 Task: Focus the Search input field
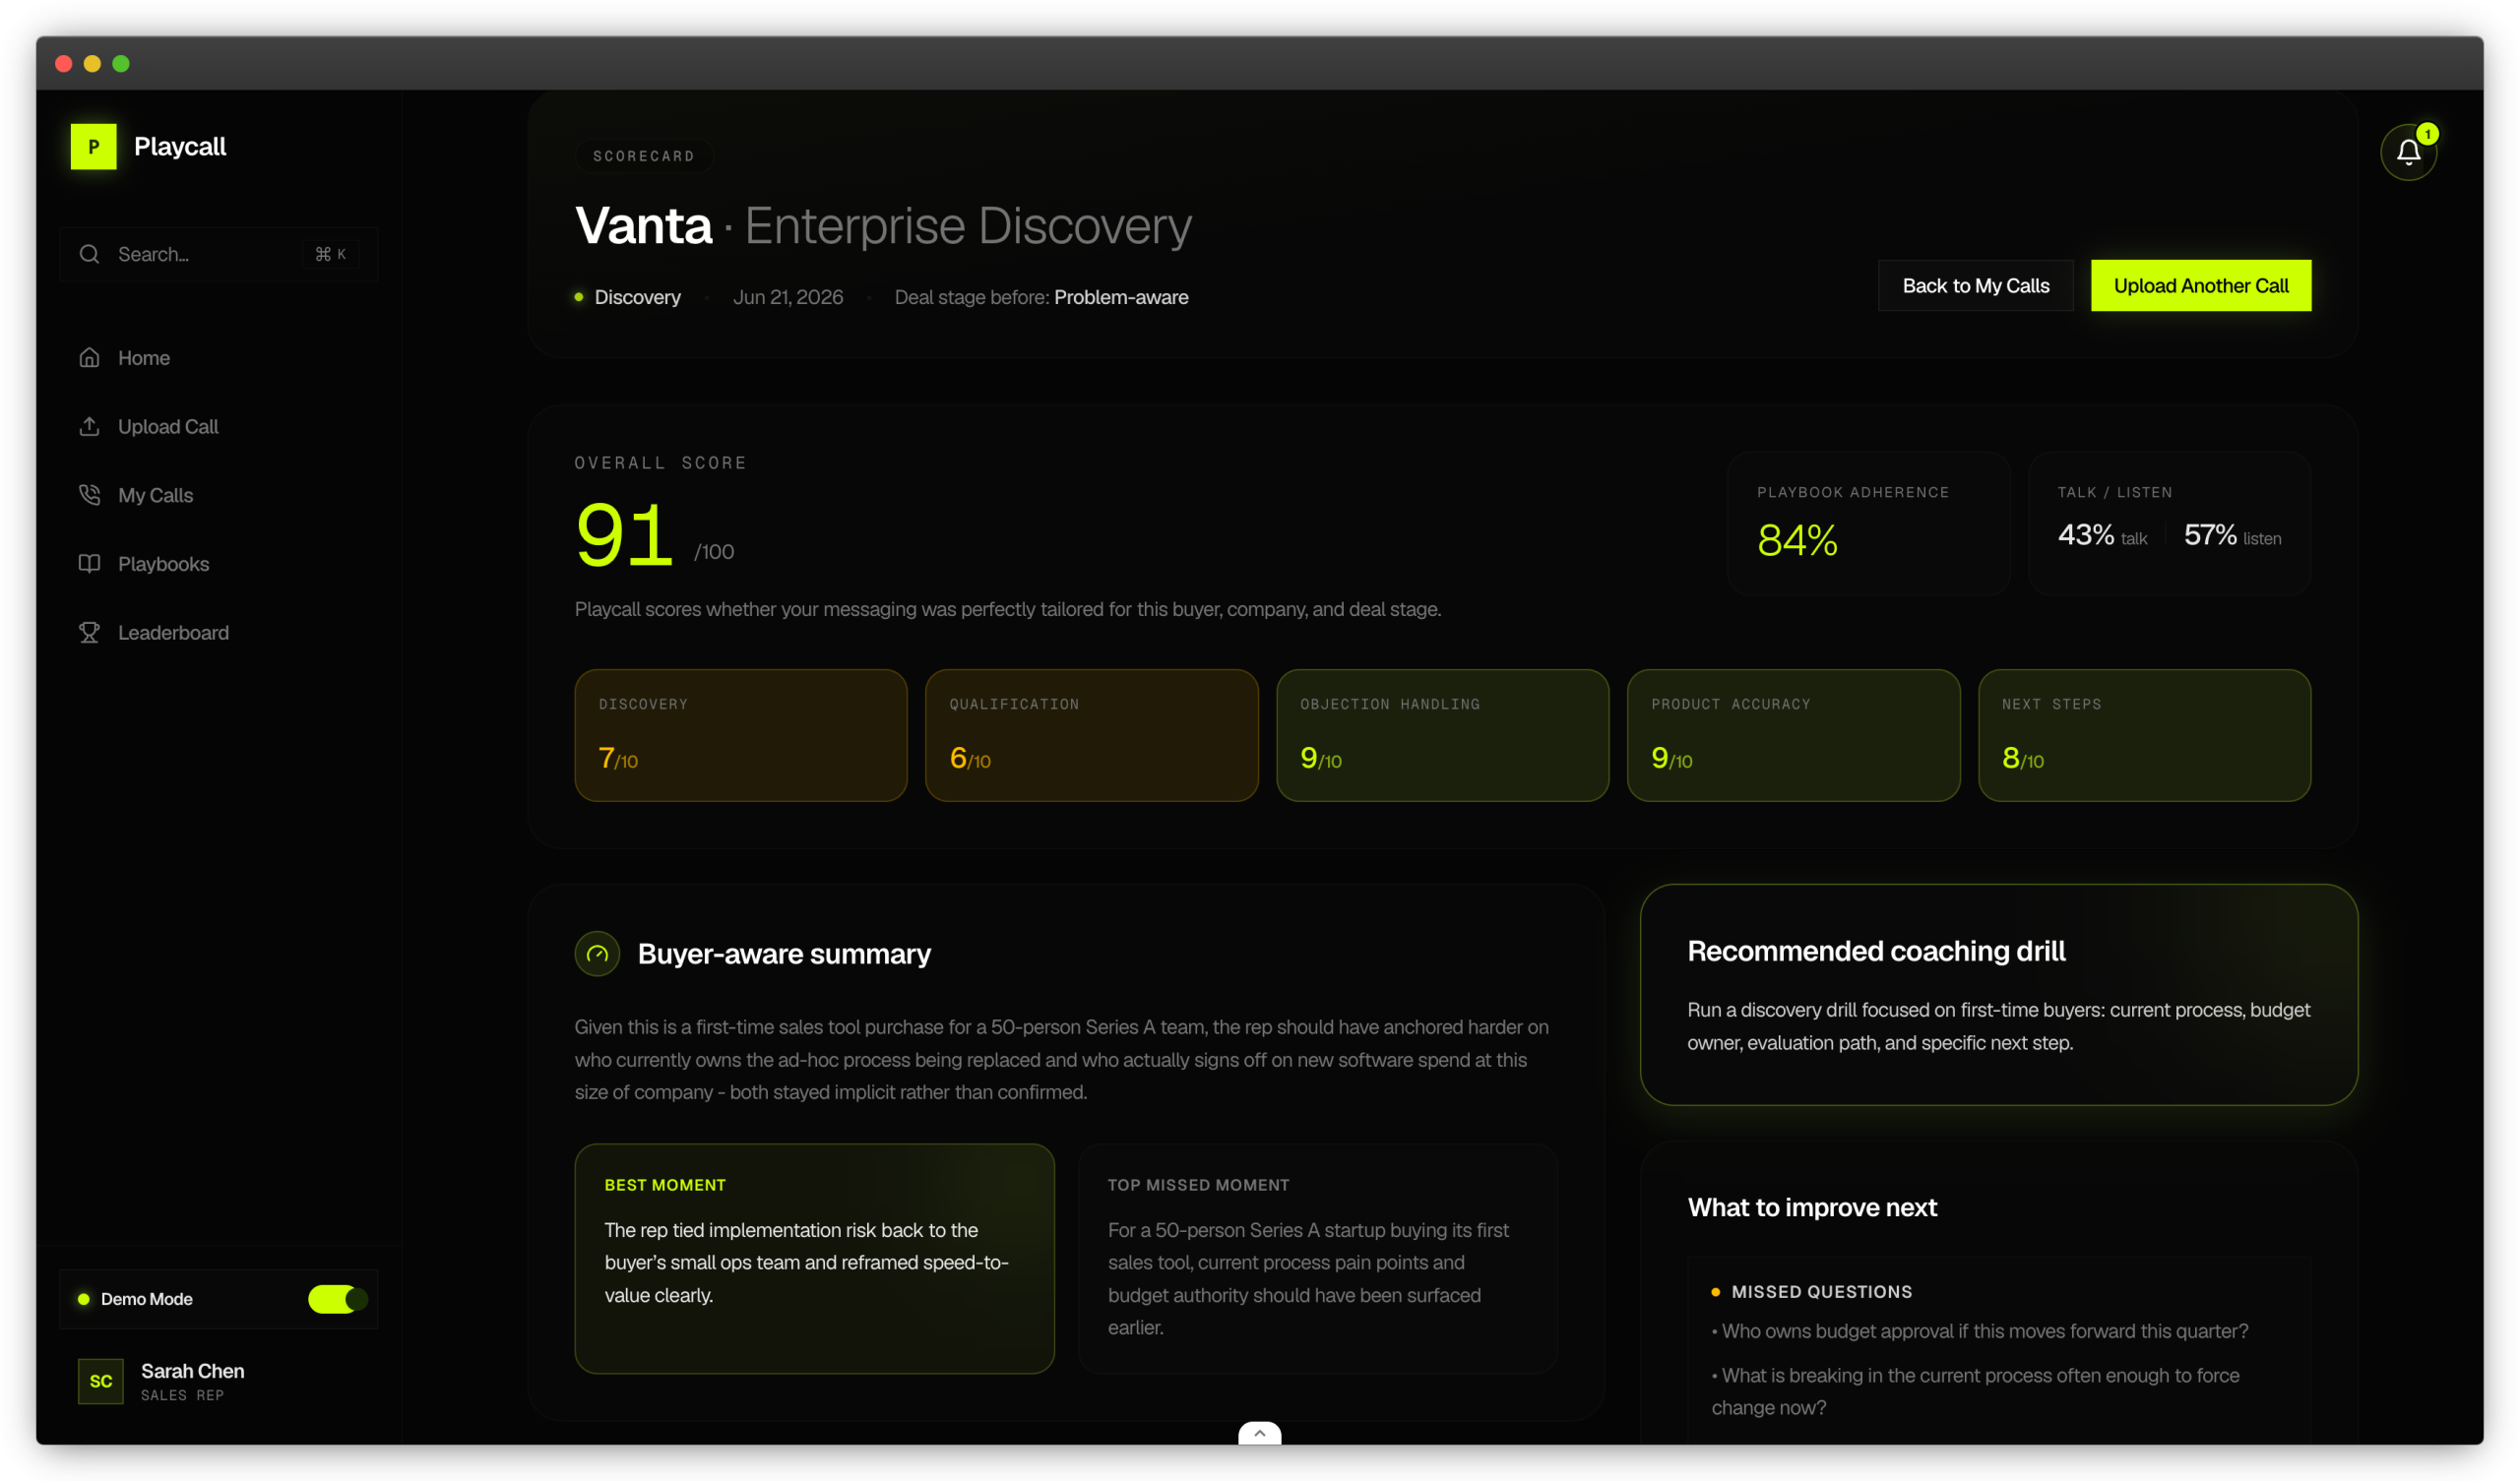click(219, 254)
